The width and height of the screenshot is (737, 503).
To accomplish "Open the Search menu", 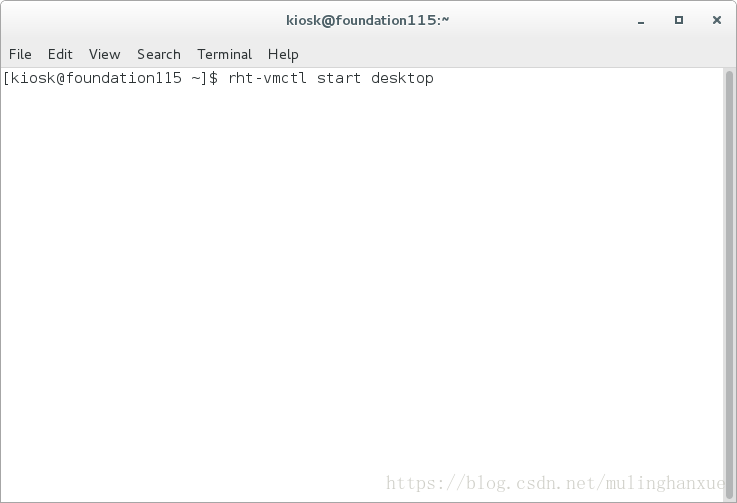I will pos(159,55).
